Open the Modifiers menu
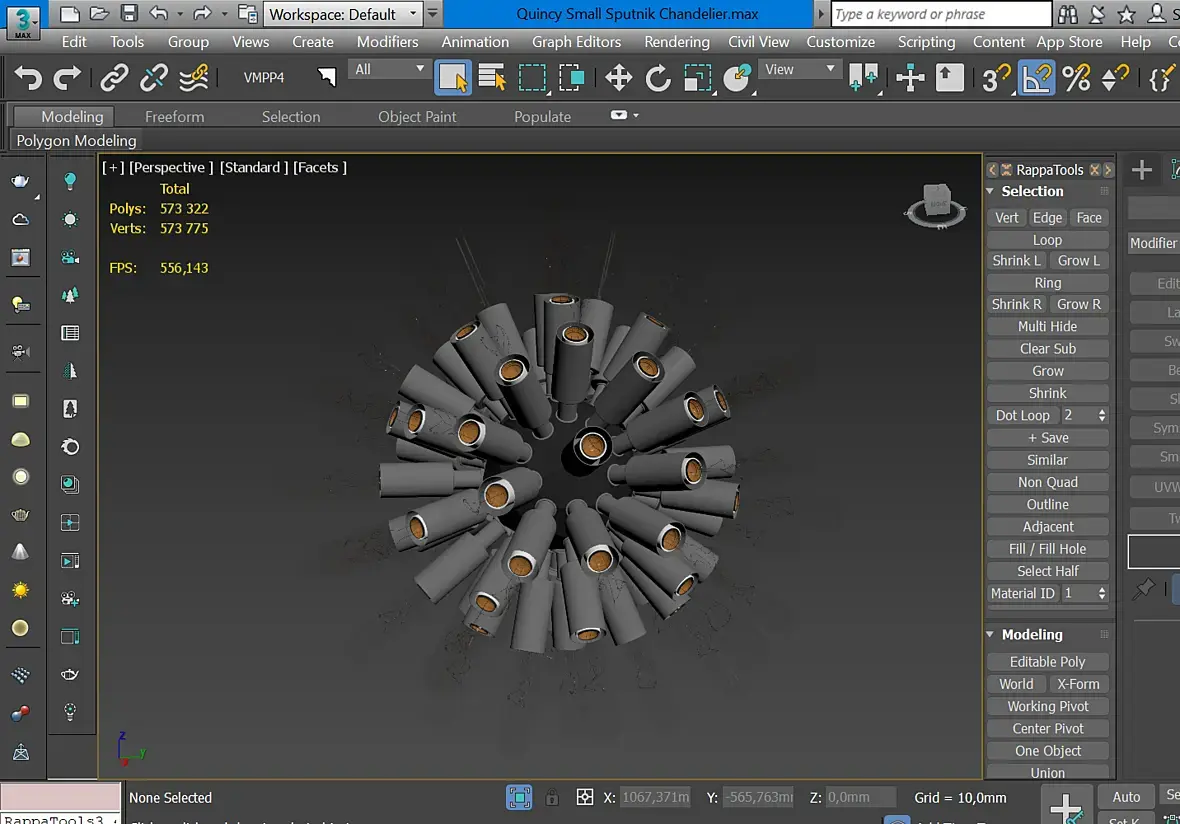Image resolution: width=1180 pixels, height=824 pixels. (387, 42)
